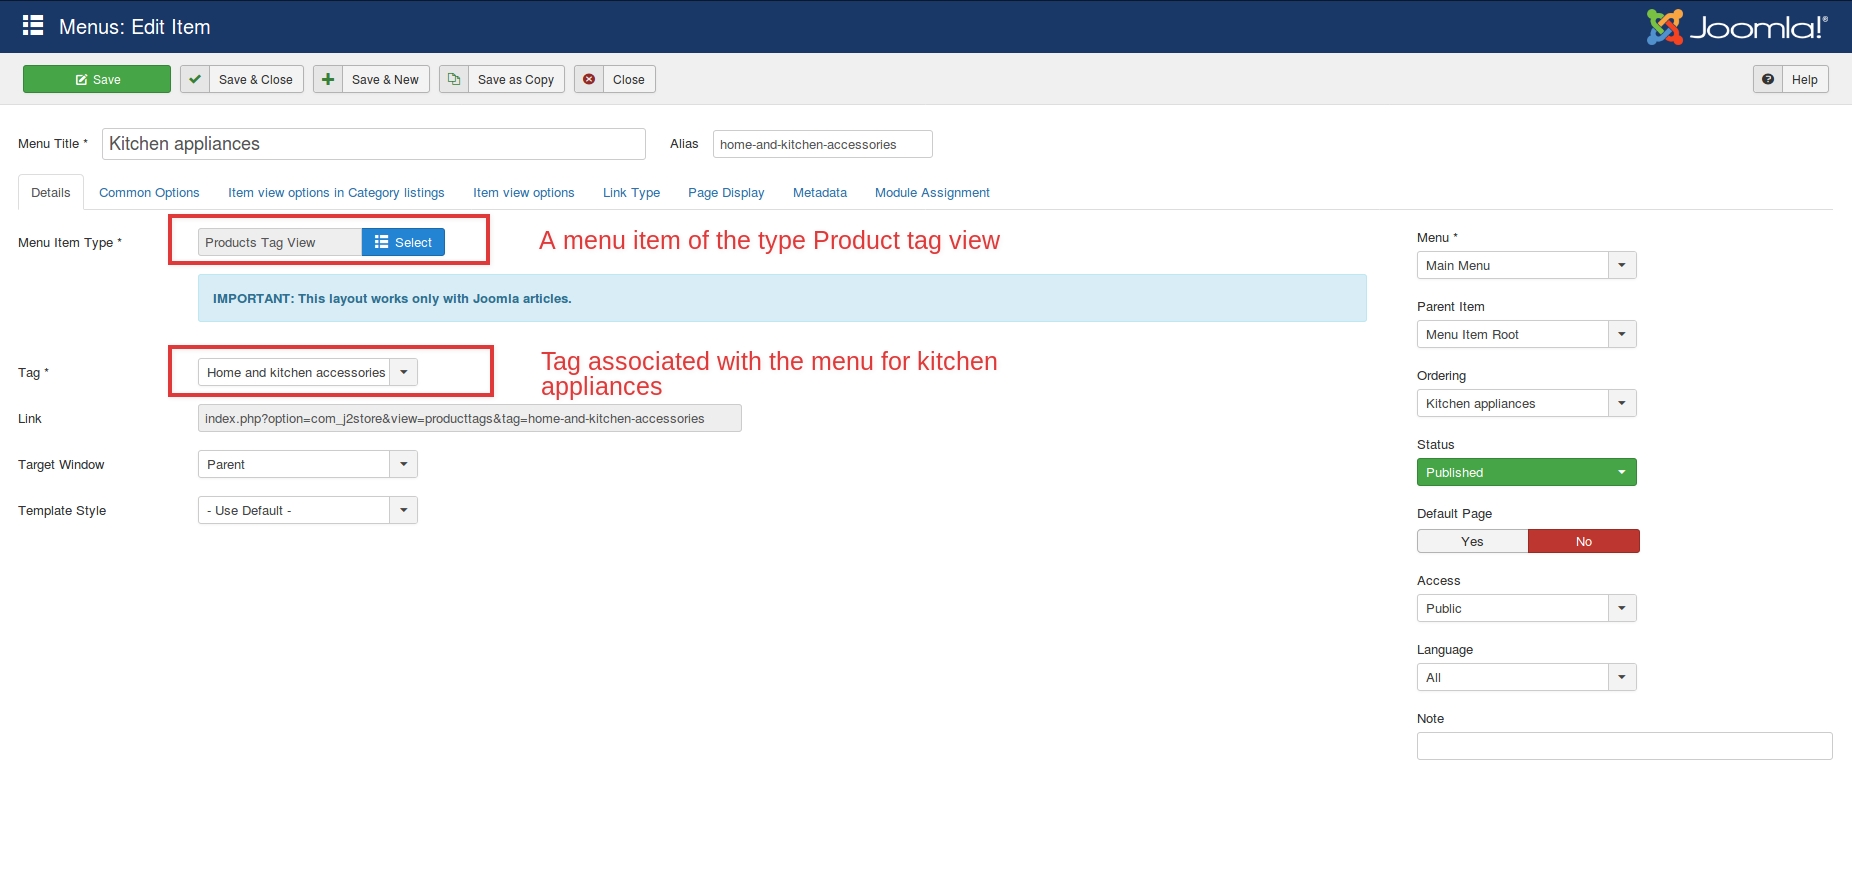Set Default Page to Yes
Viewport: 1852px width, 890px height.
coord(1472,542)
